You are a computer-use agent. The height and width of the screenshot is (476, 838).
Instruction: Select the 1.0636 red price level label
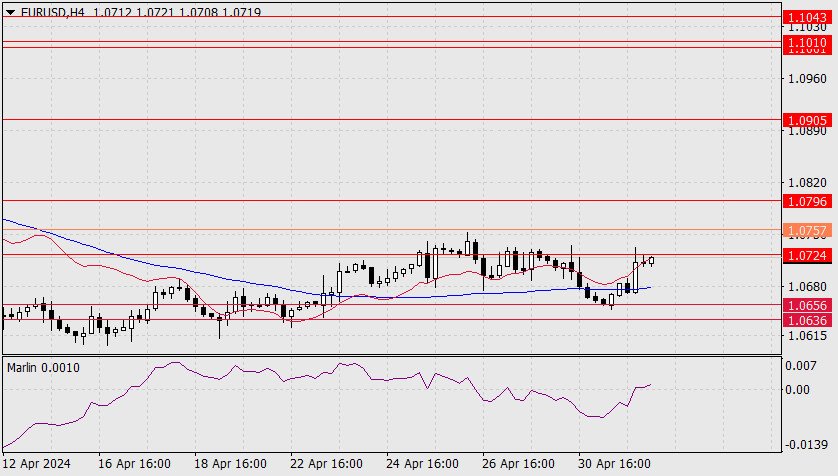(808, 321)
